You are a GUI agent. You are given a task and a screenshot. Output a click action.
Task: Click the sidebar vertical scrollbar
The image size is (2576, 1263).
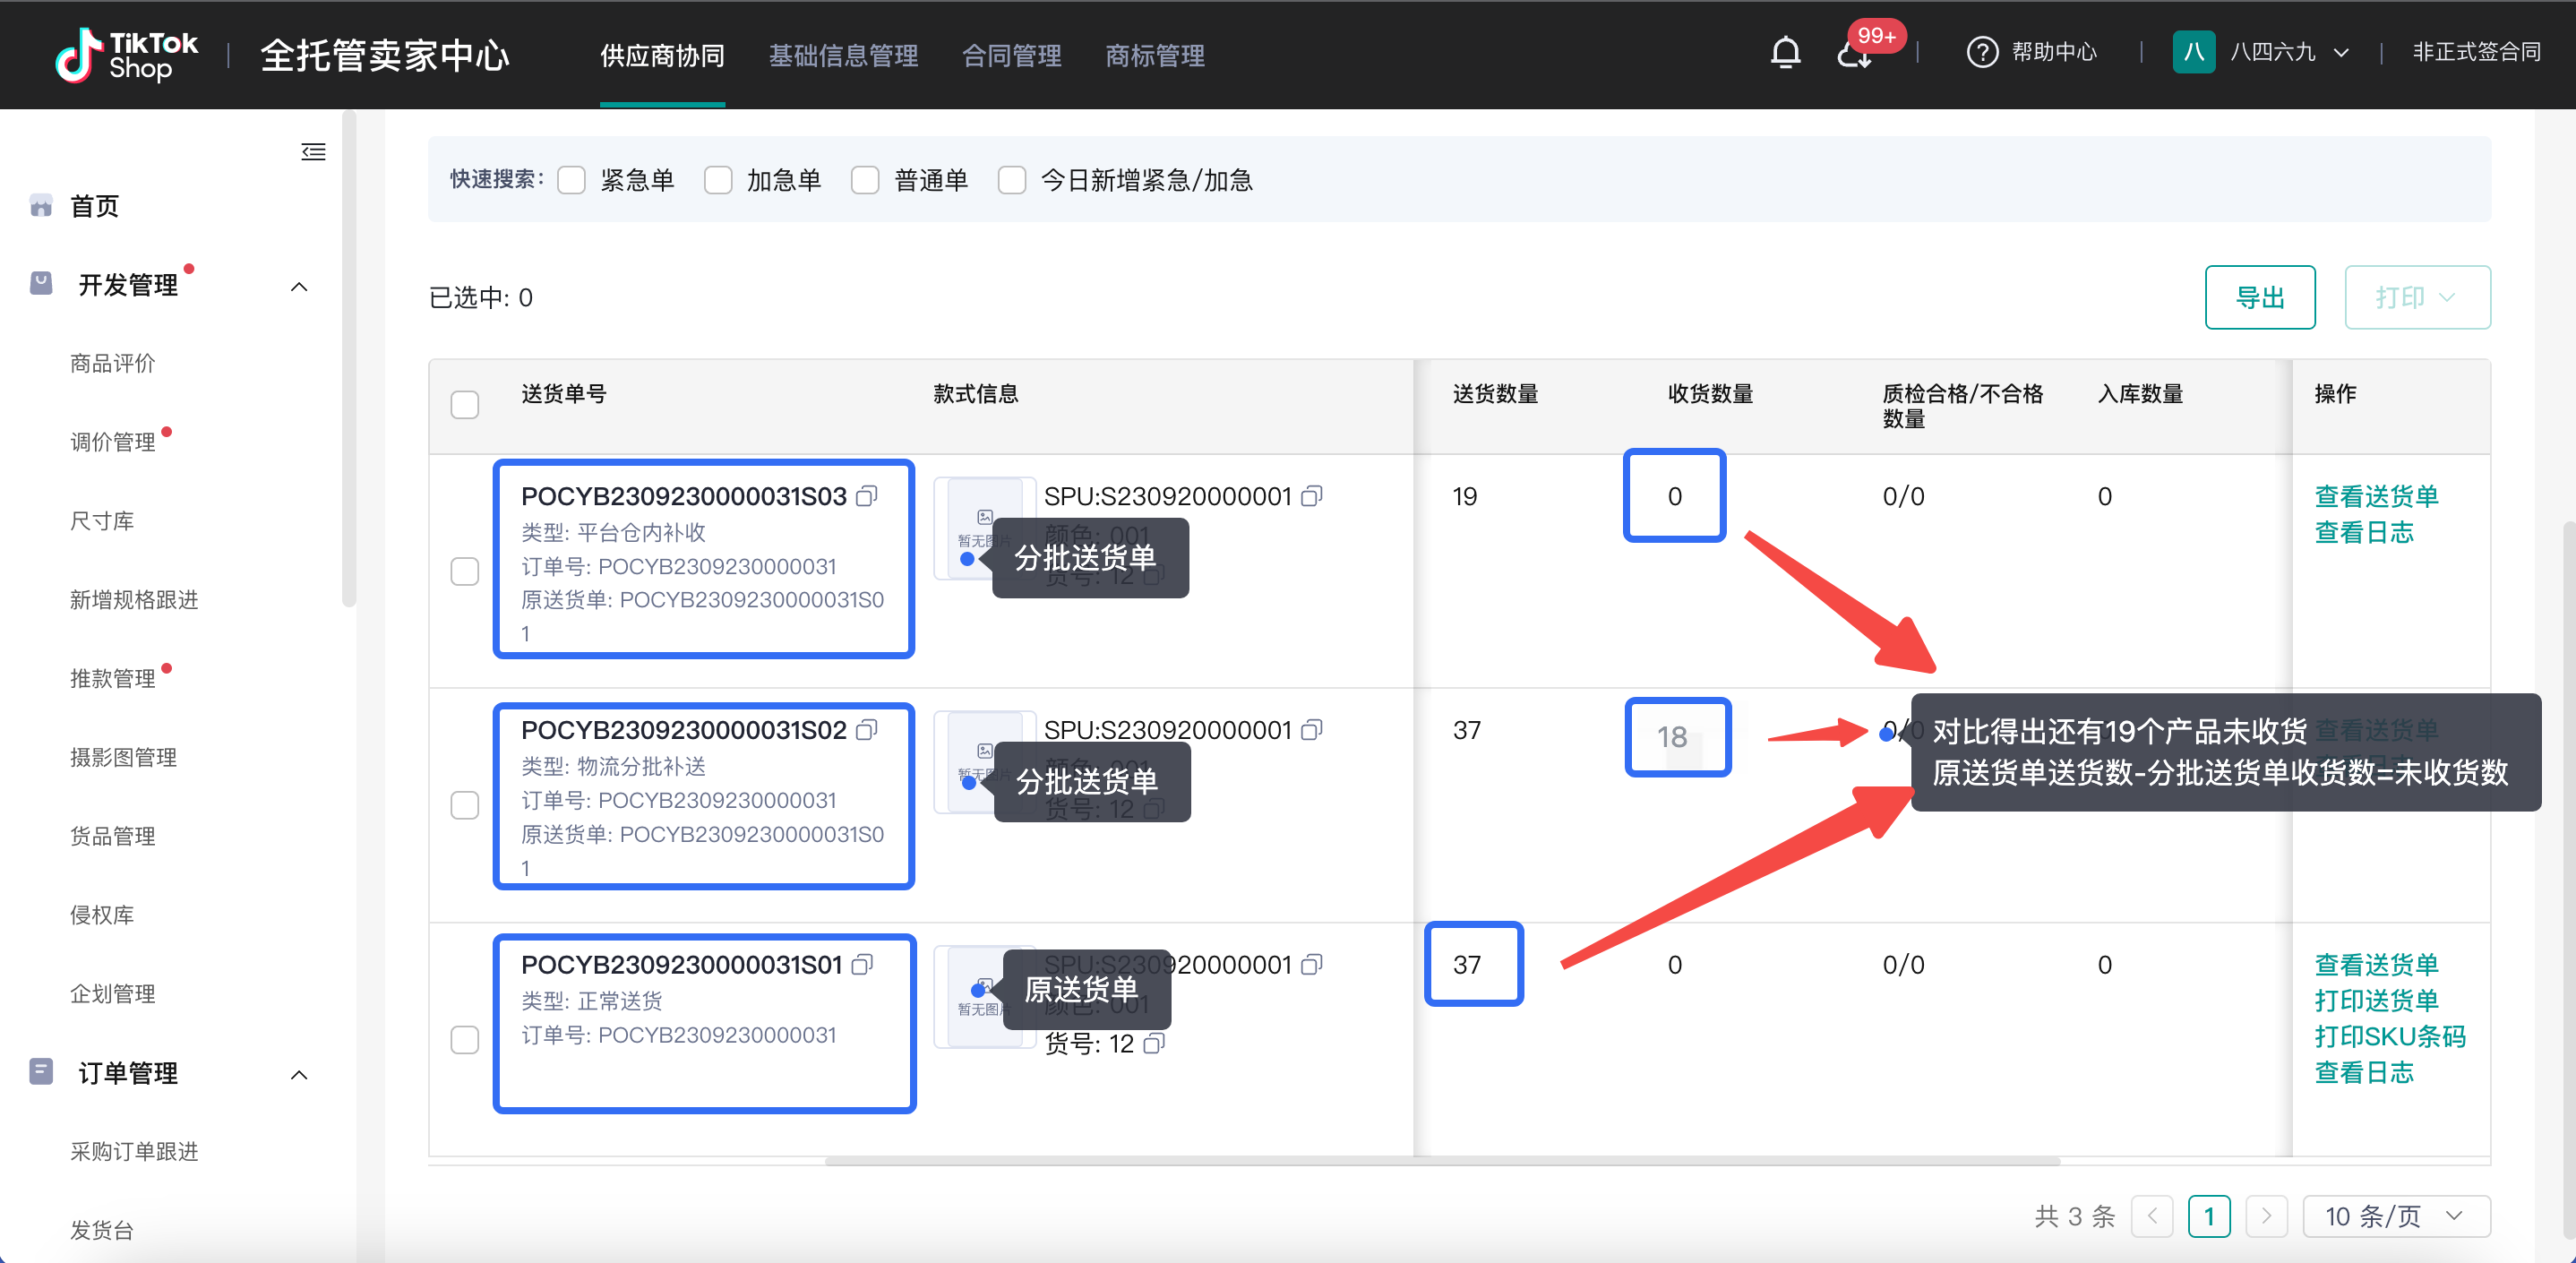[349, 360]
